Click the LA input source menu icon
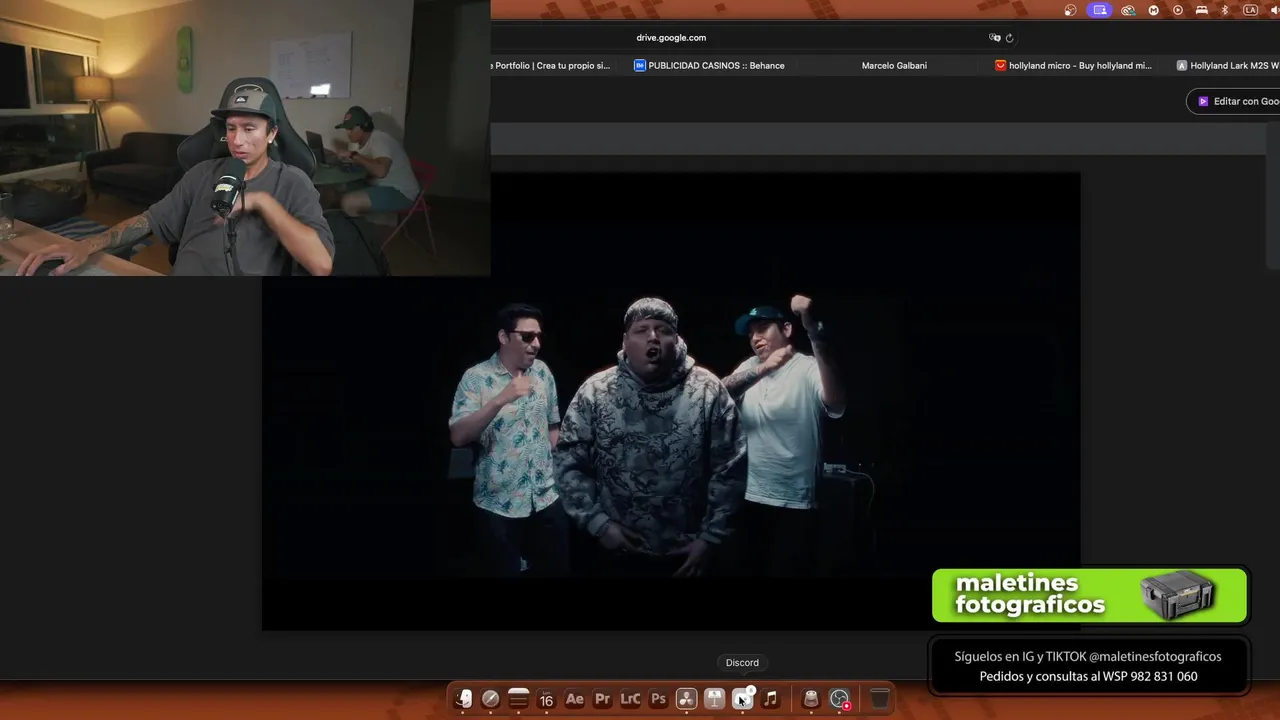The width and height of the screenshot is (1280, 720). point(1250,10)
